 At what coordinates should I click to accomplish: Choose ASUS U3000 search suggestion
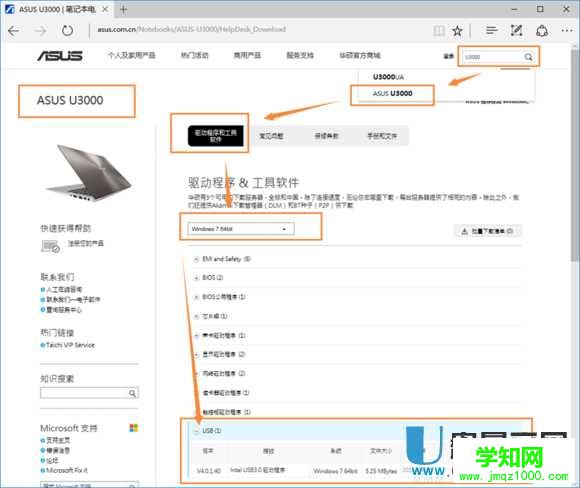click(x=392, y=93)
